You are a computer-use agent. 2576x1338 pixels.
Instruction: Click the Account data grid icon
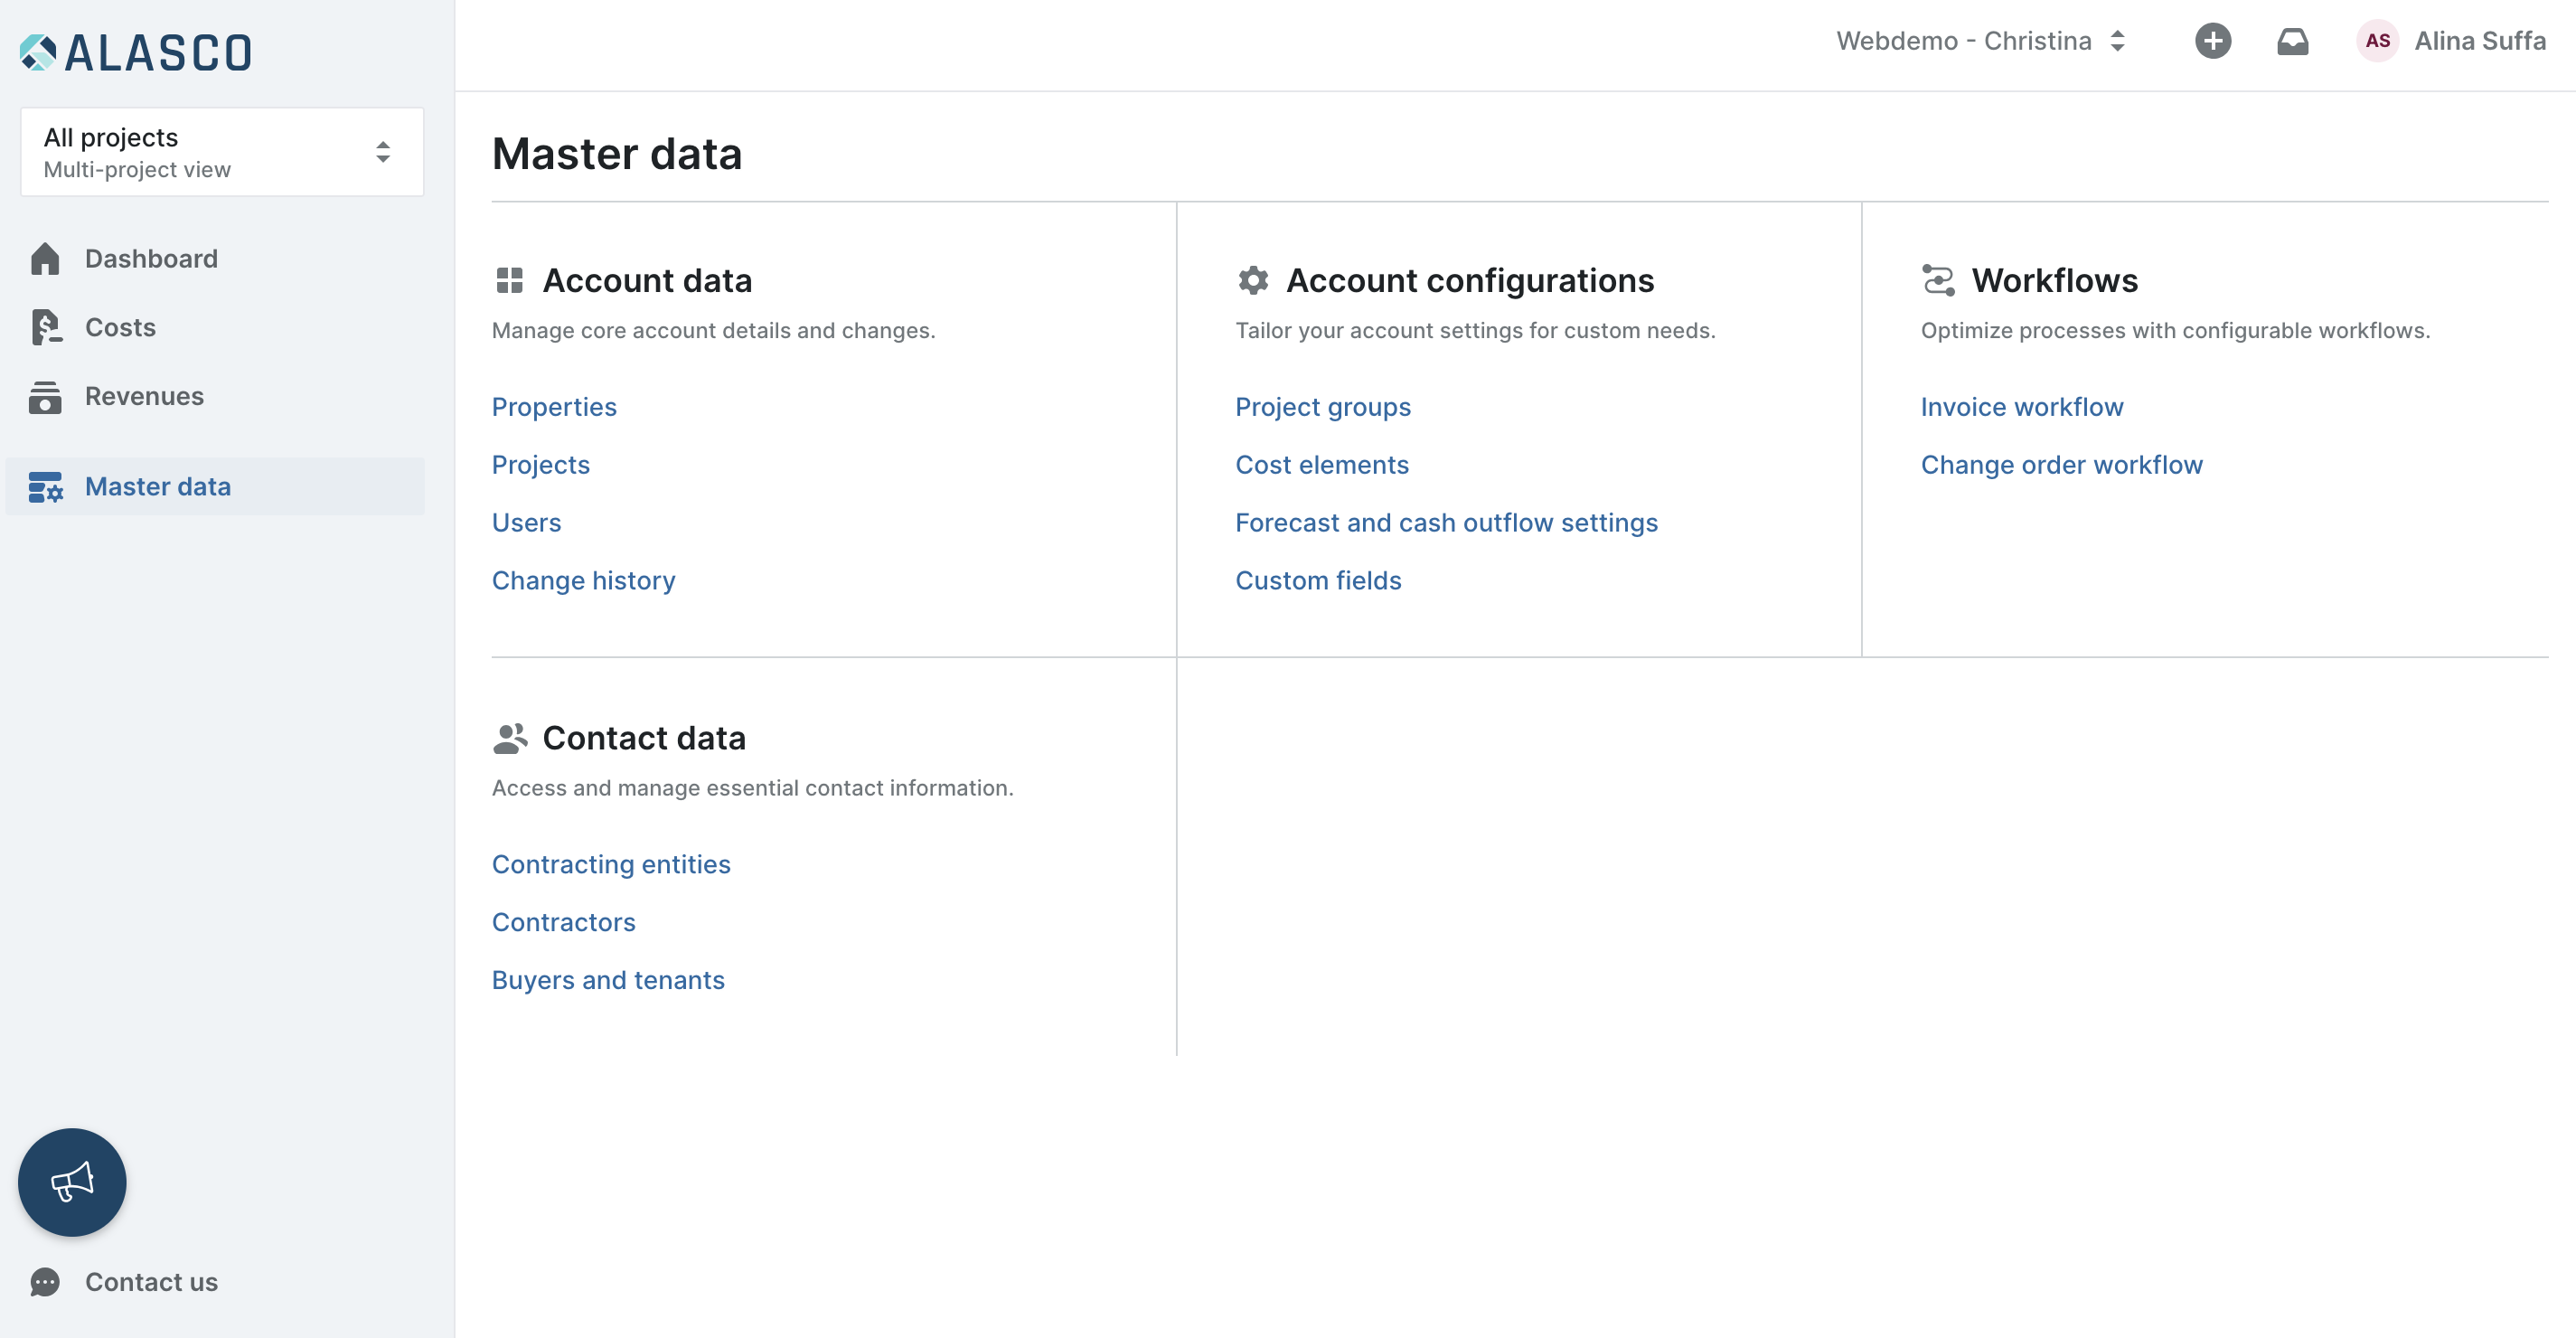[510, 281]
